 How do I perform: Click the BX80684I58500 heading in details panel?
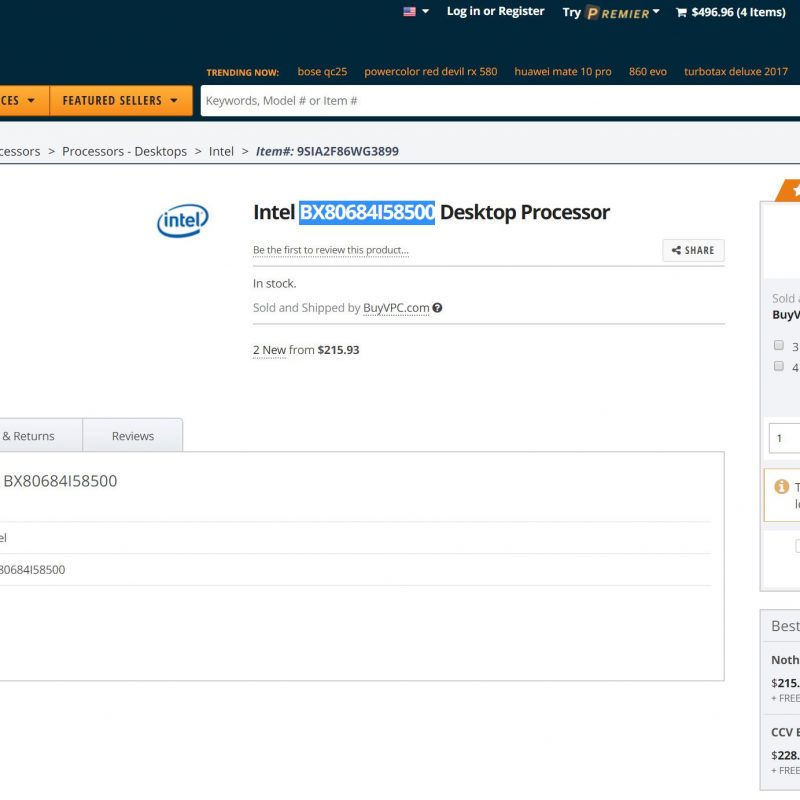60,481
